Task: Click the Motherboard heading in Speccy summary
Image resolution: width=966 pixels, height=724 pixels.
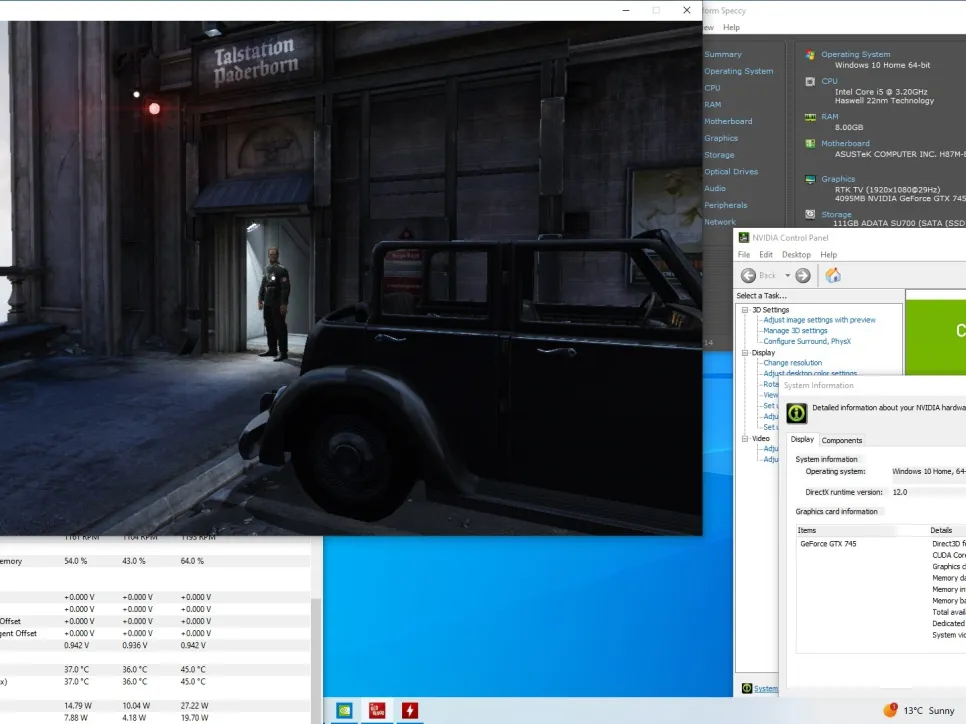Action: point(845,144)
